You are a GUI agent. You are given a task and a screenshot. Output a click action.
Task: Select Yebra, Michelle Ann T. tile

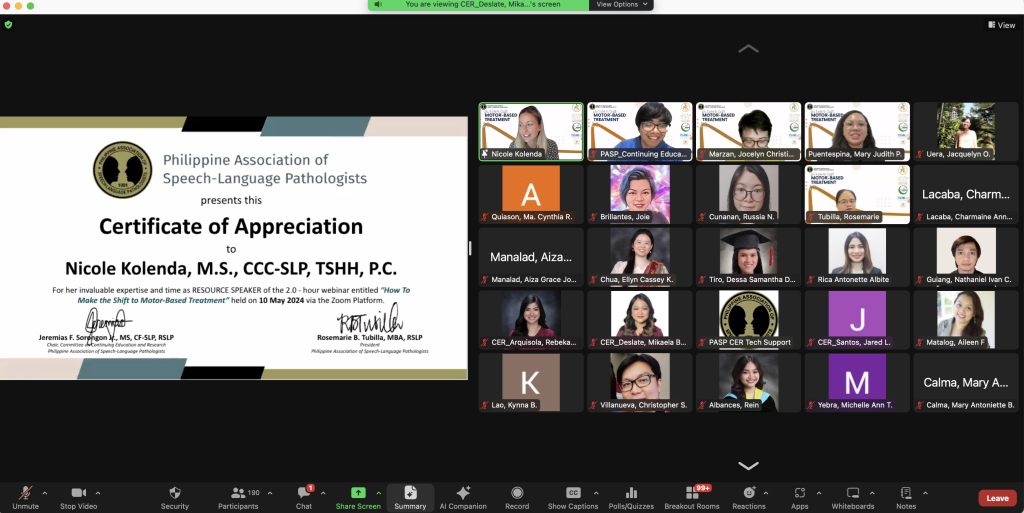pyautogui.click(x=857, y=382)
